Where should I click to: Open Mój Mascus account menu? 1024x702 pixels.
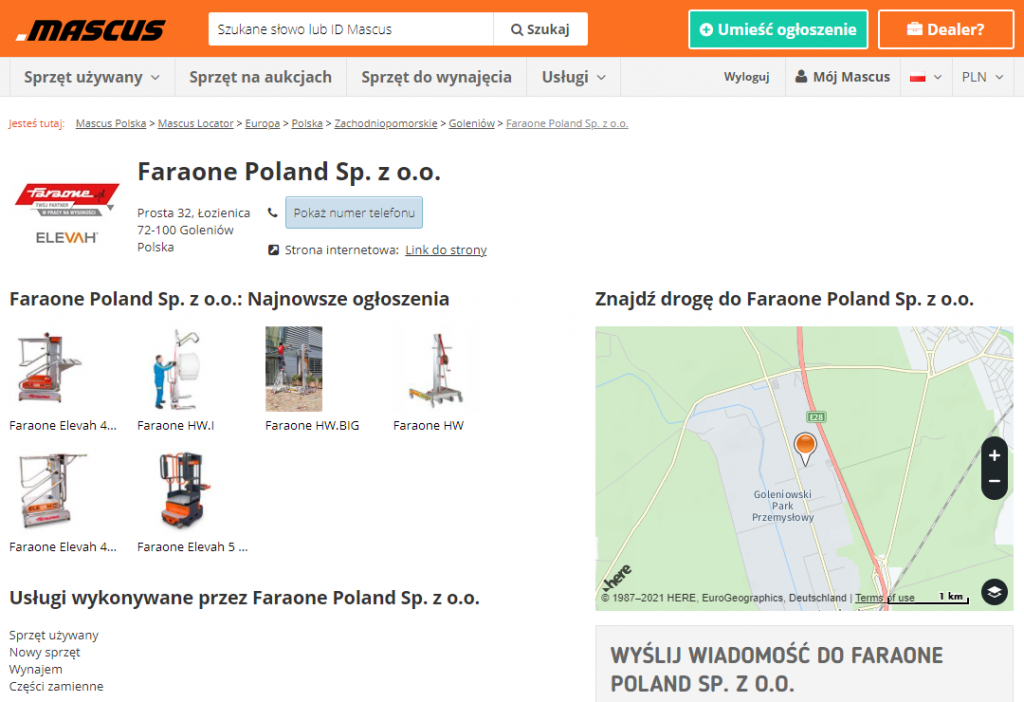coord(842,77)
